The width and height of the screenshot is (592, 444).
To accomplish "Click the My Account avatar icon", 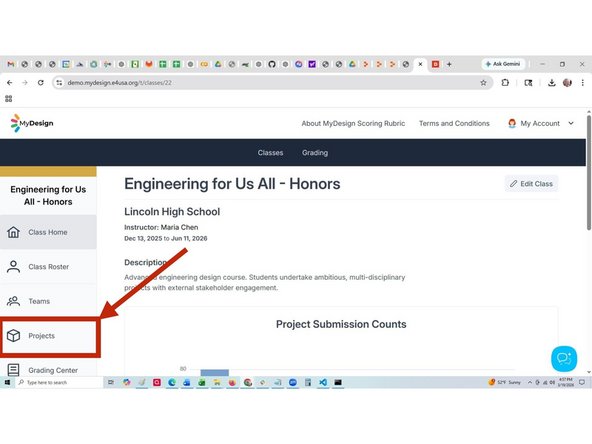I will [512, 123].
